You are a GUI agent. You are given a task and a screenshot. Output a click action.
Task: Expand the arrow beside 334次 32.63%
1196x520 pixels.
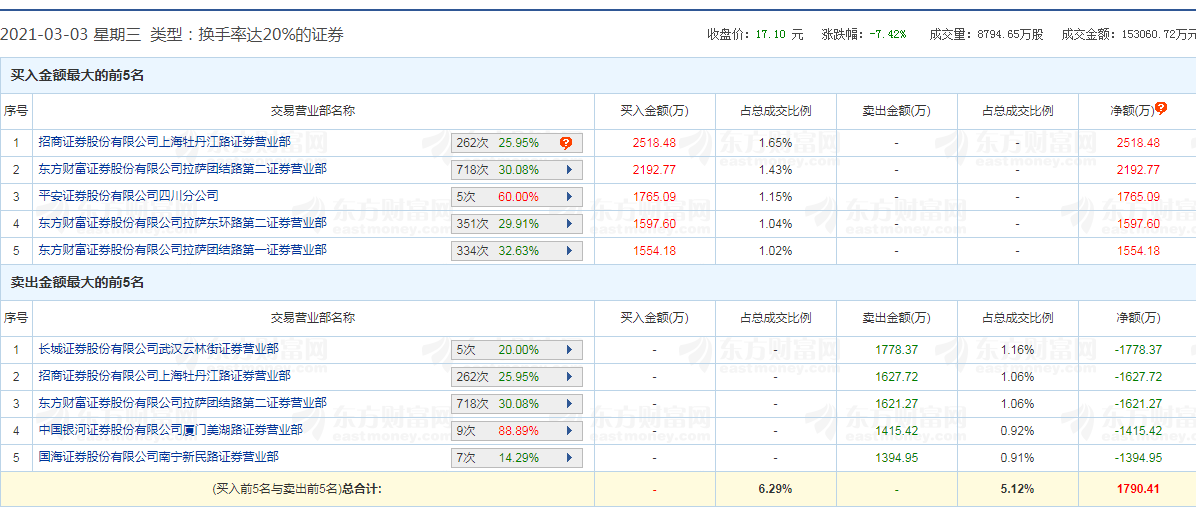(569, 251)
